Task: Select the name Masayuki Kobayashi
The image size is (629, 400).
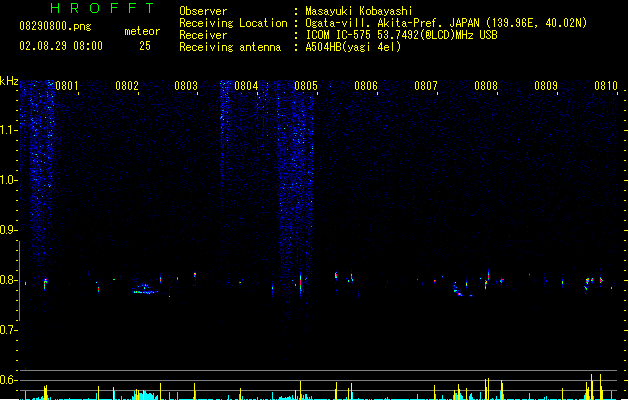Action: click(x=359, y=11)
